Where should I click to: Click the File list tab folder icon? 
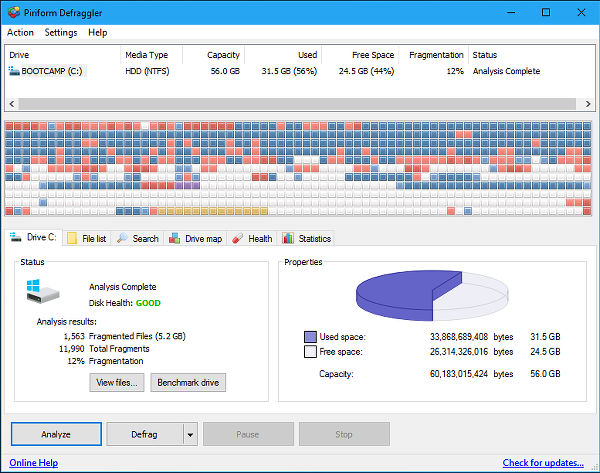coord(72,238)
